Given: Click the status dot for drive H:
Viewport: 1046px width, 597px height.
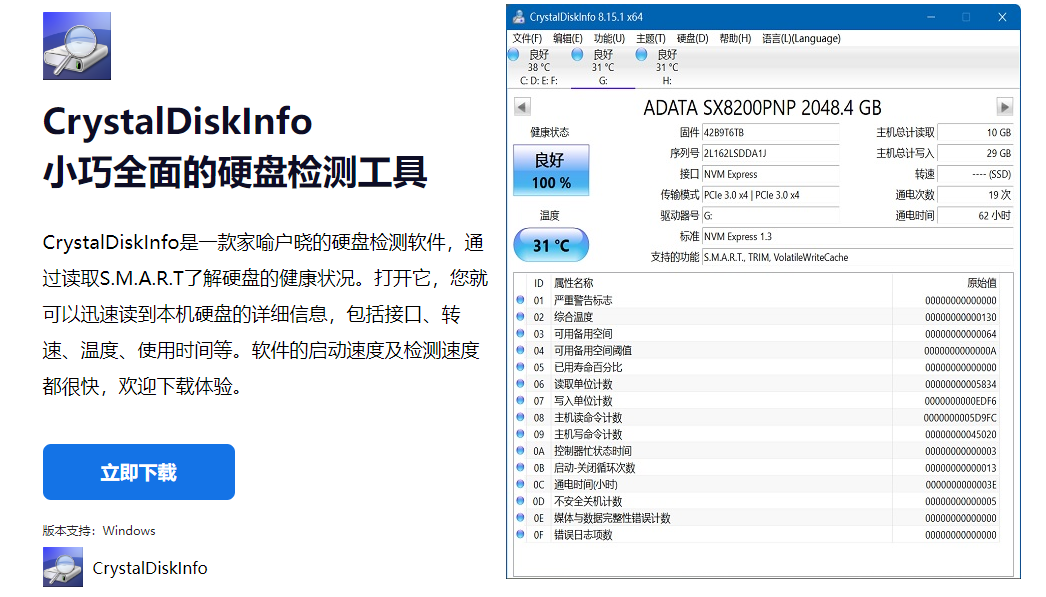Looking at the screenshot, I should (x=642, y=55).
